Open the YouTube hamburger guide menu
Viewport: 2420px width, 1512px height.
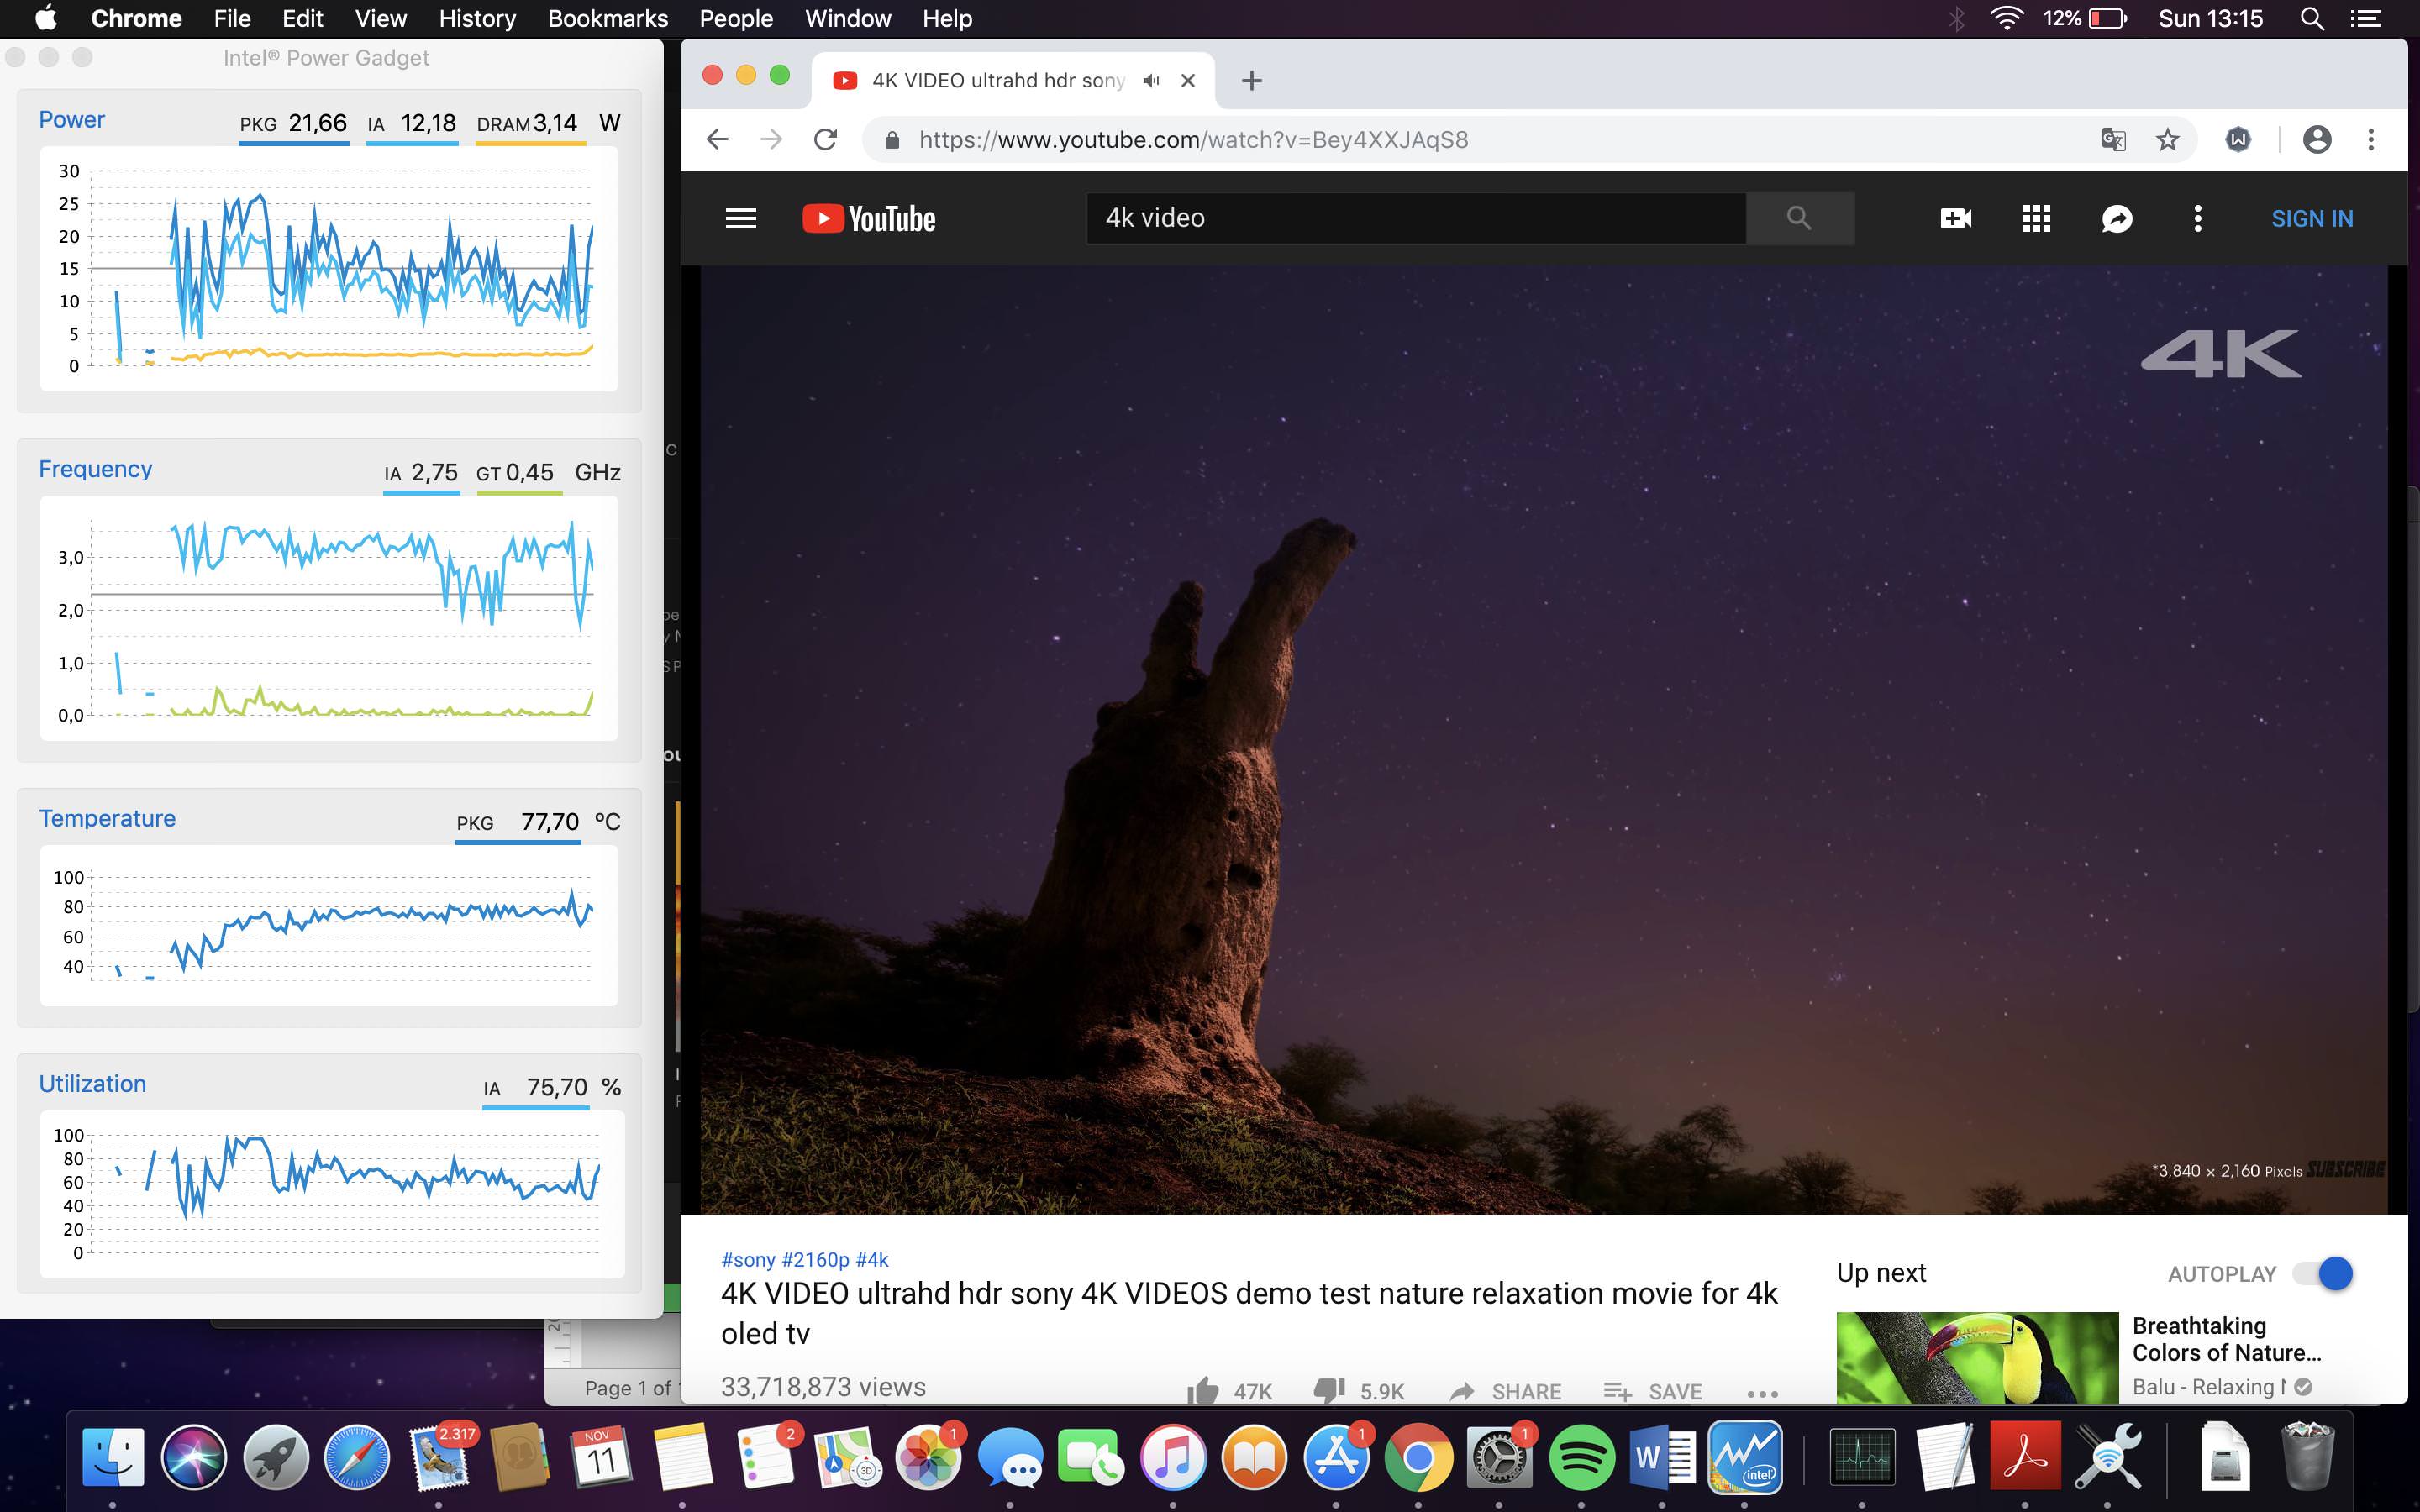740,218
